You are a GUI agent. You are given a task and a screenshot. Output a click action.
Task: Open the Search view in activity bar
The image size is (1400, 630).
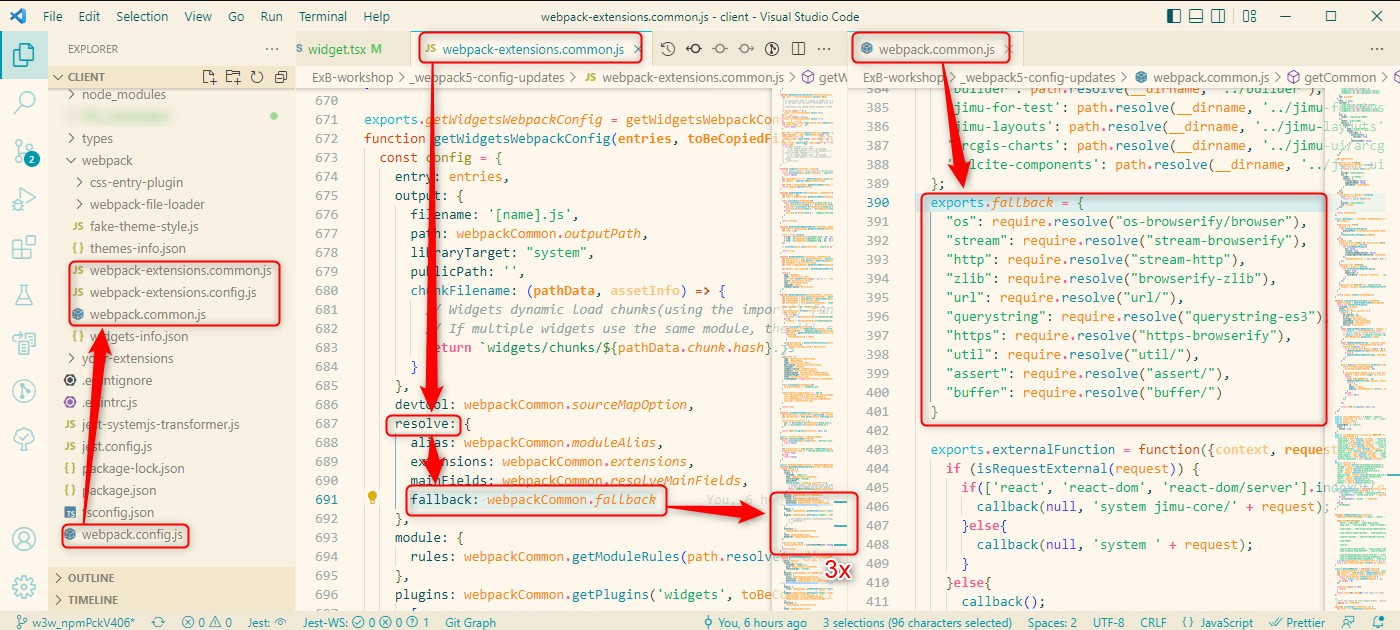click(x=24, y=103)
